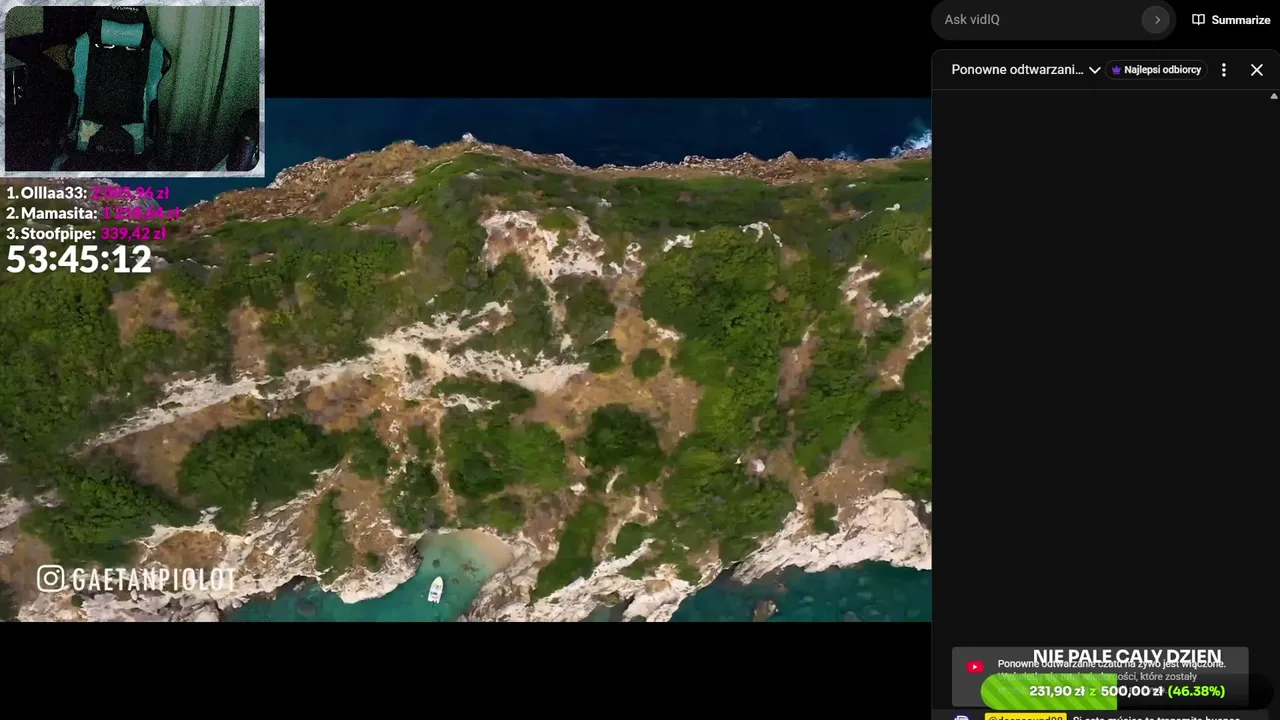The image size is (1280, 720).
Task: Click the 53:45:12 stream timer
Action: pyautogui.click(x=79, y=260)
